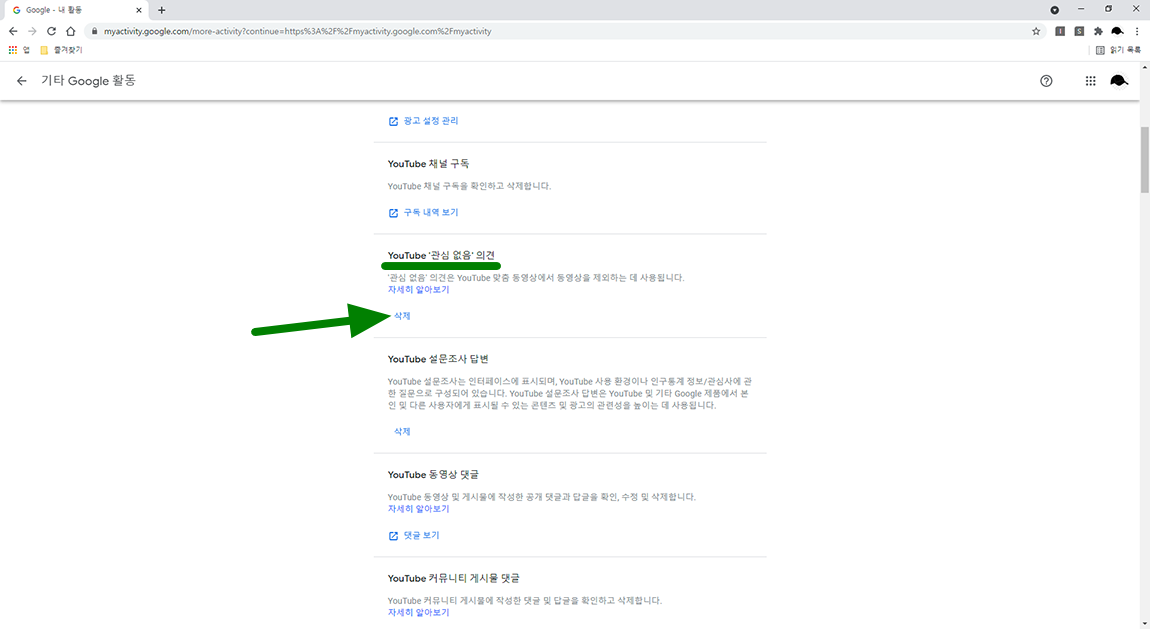Open the Google apps grid
This screenshot has height=629, width=1150.
[1091, 81]
